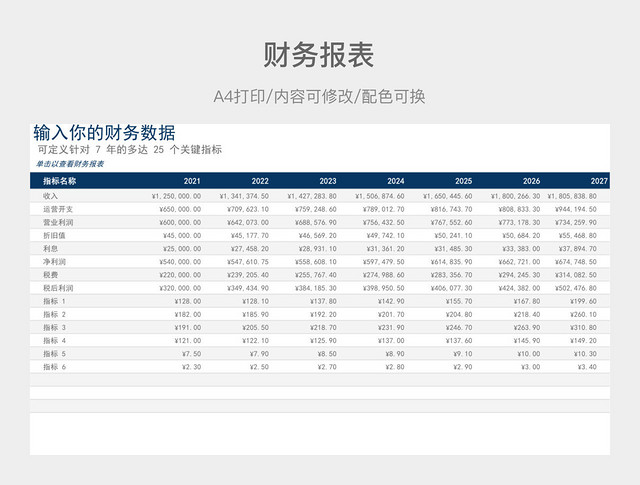Screen dimensions: 640x485
Task: Select the 指标 5 cell ¥7.50
Action: point(191,354)
